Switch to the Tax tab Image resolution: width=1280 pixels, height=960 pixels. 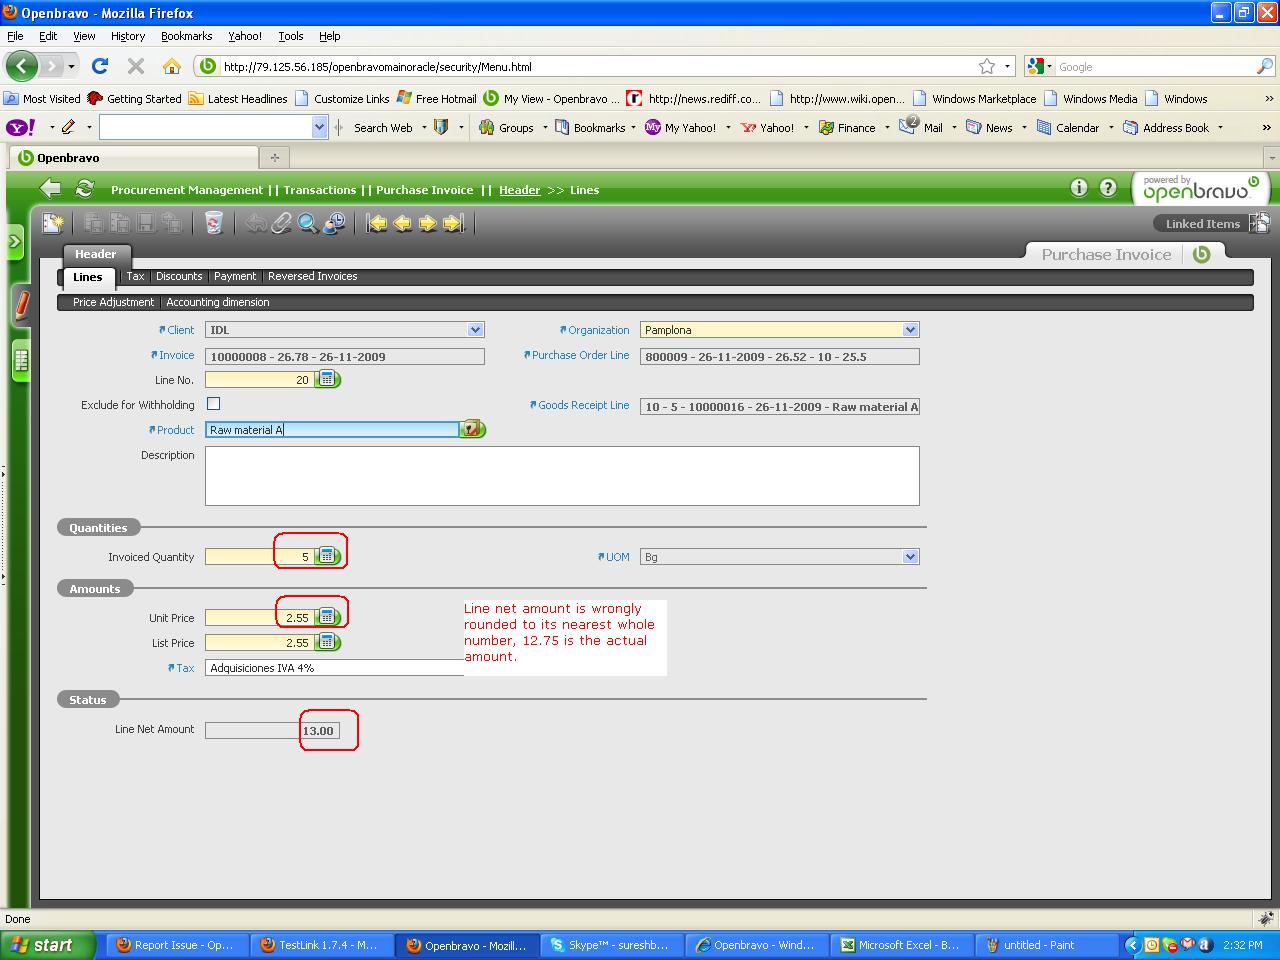coord(135,276)
